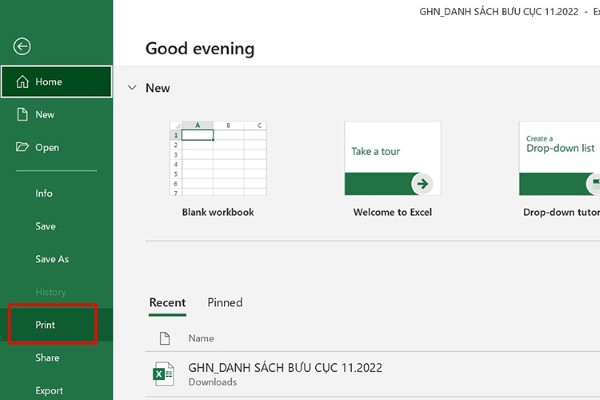The height and width of the screenshot is (400, 600).
Task: Click the New document icon
Action: 22,115
